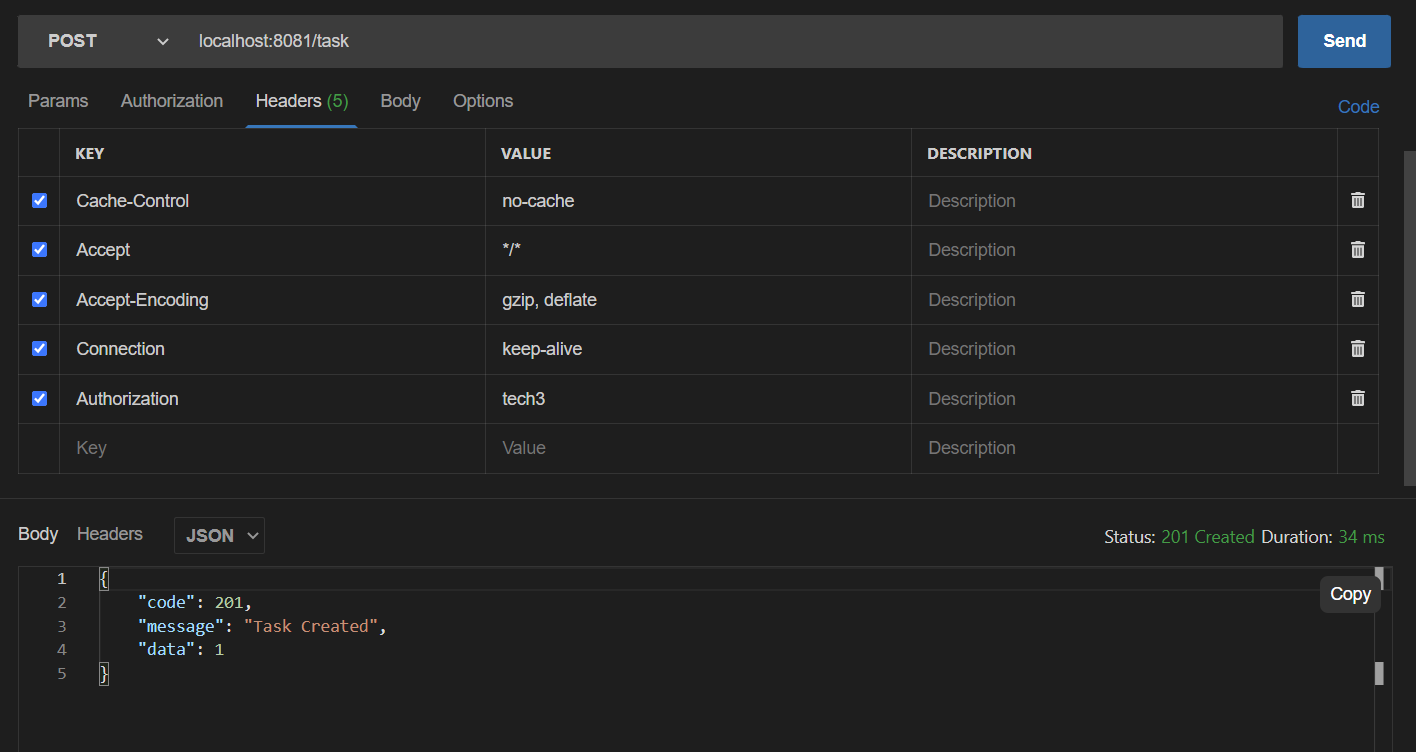
Task: View response Headers tab
Action: pyautogui.click(x=109, y=534)
